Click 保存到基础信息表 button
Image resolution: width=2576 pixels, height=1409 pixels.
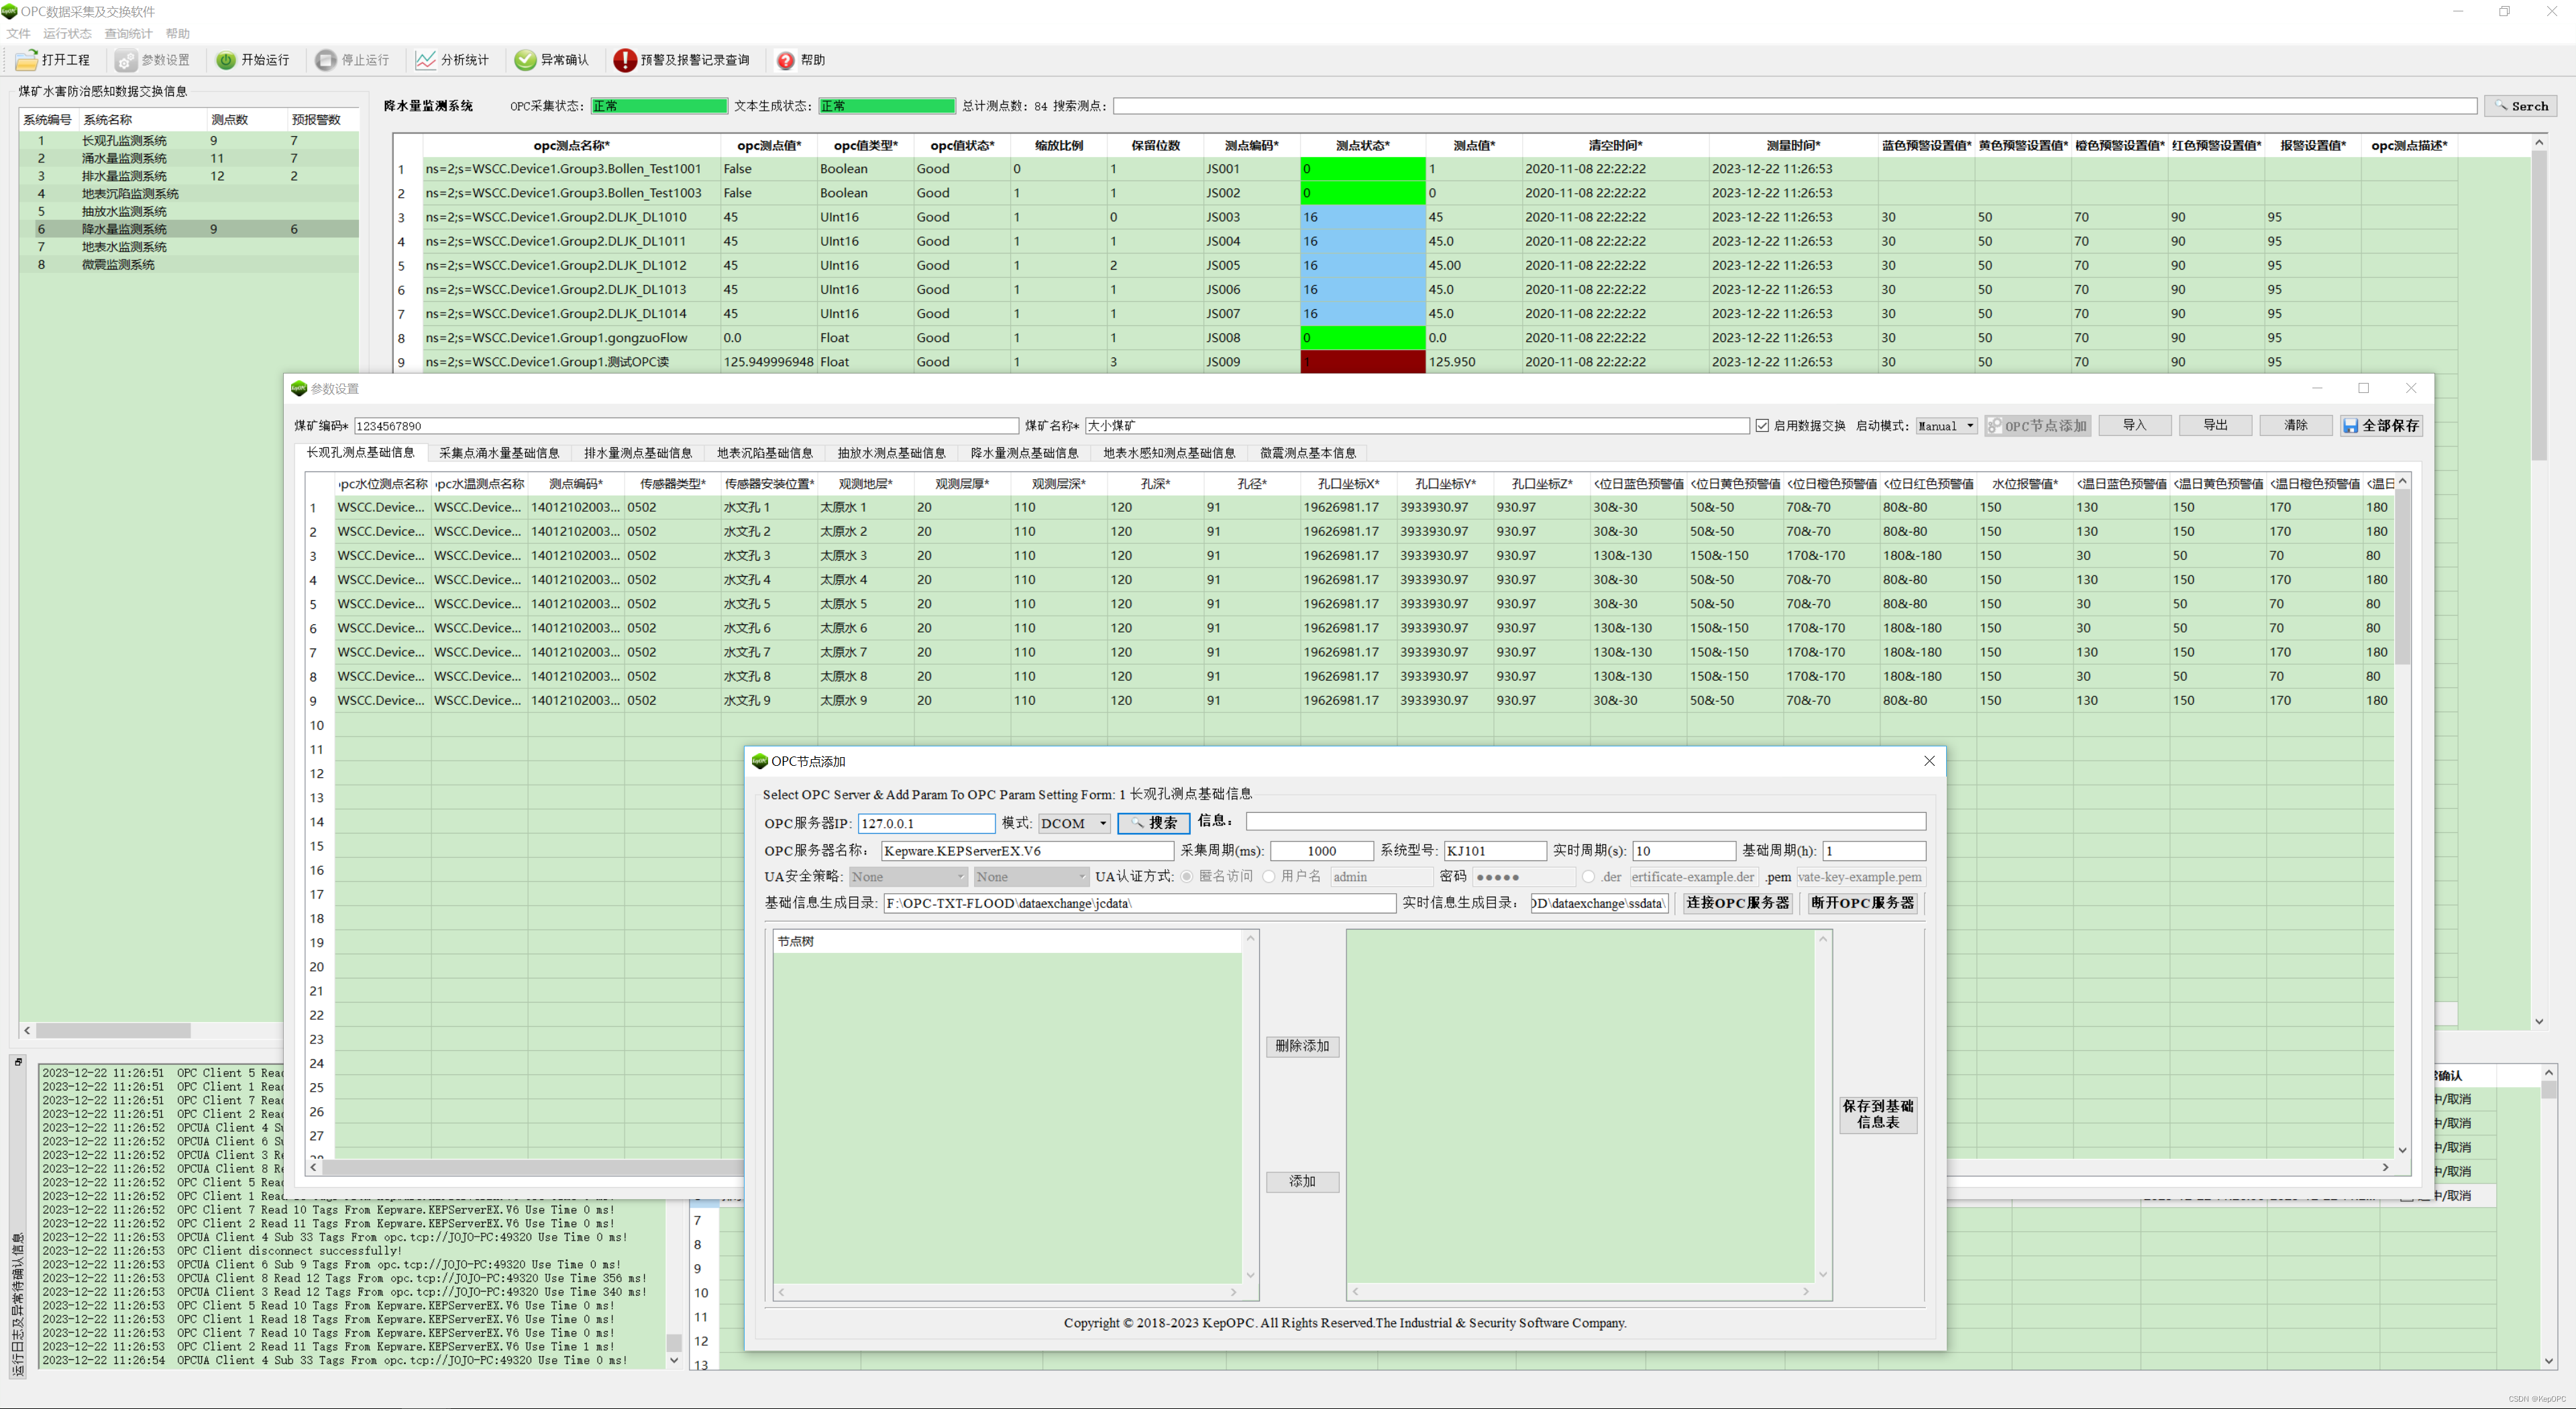tap(1878, 1114)
